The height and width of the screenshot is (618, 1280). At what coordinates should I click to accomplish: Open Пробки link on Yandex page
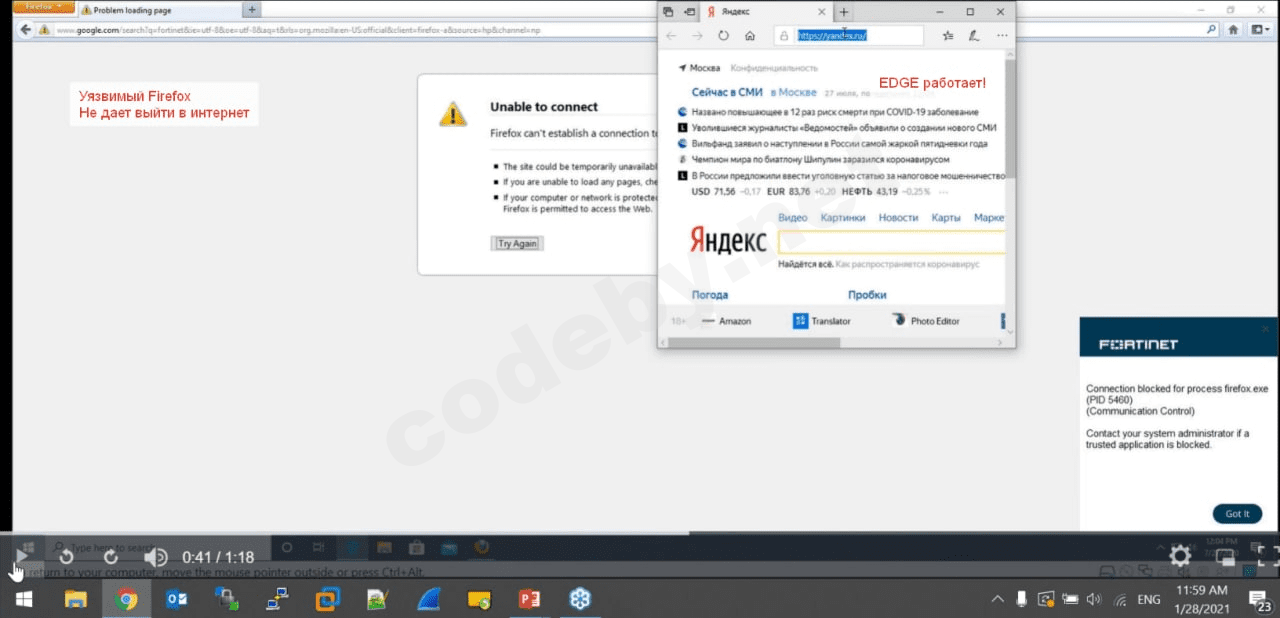867,295
